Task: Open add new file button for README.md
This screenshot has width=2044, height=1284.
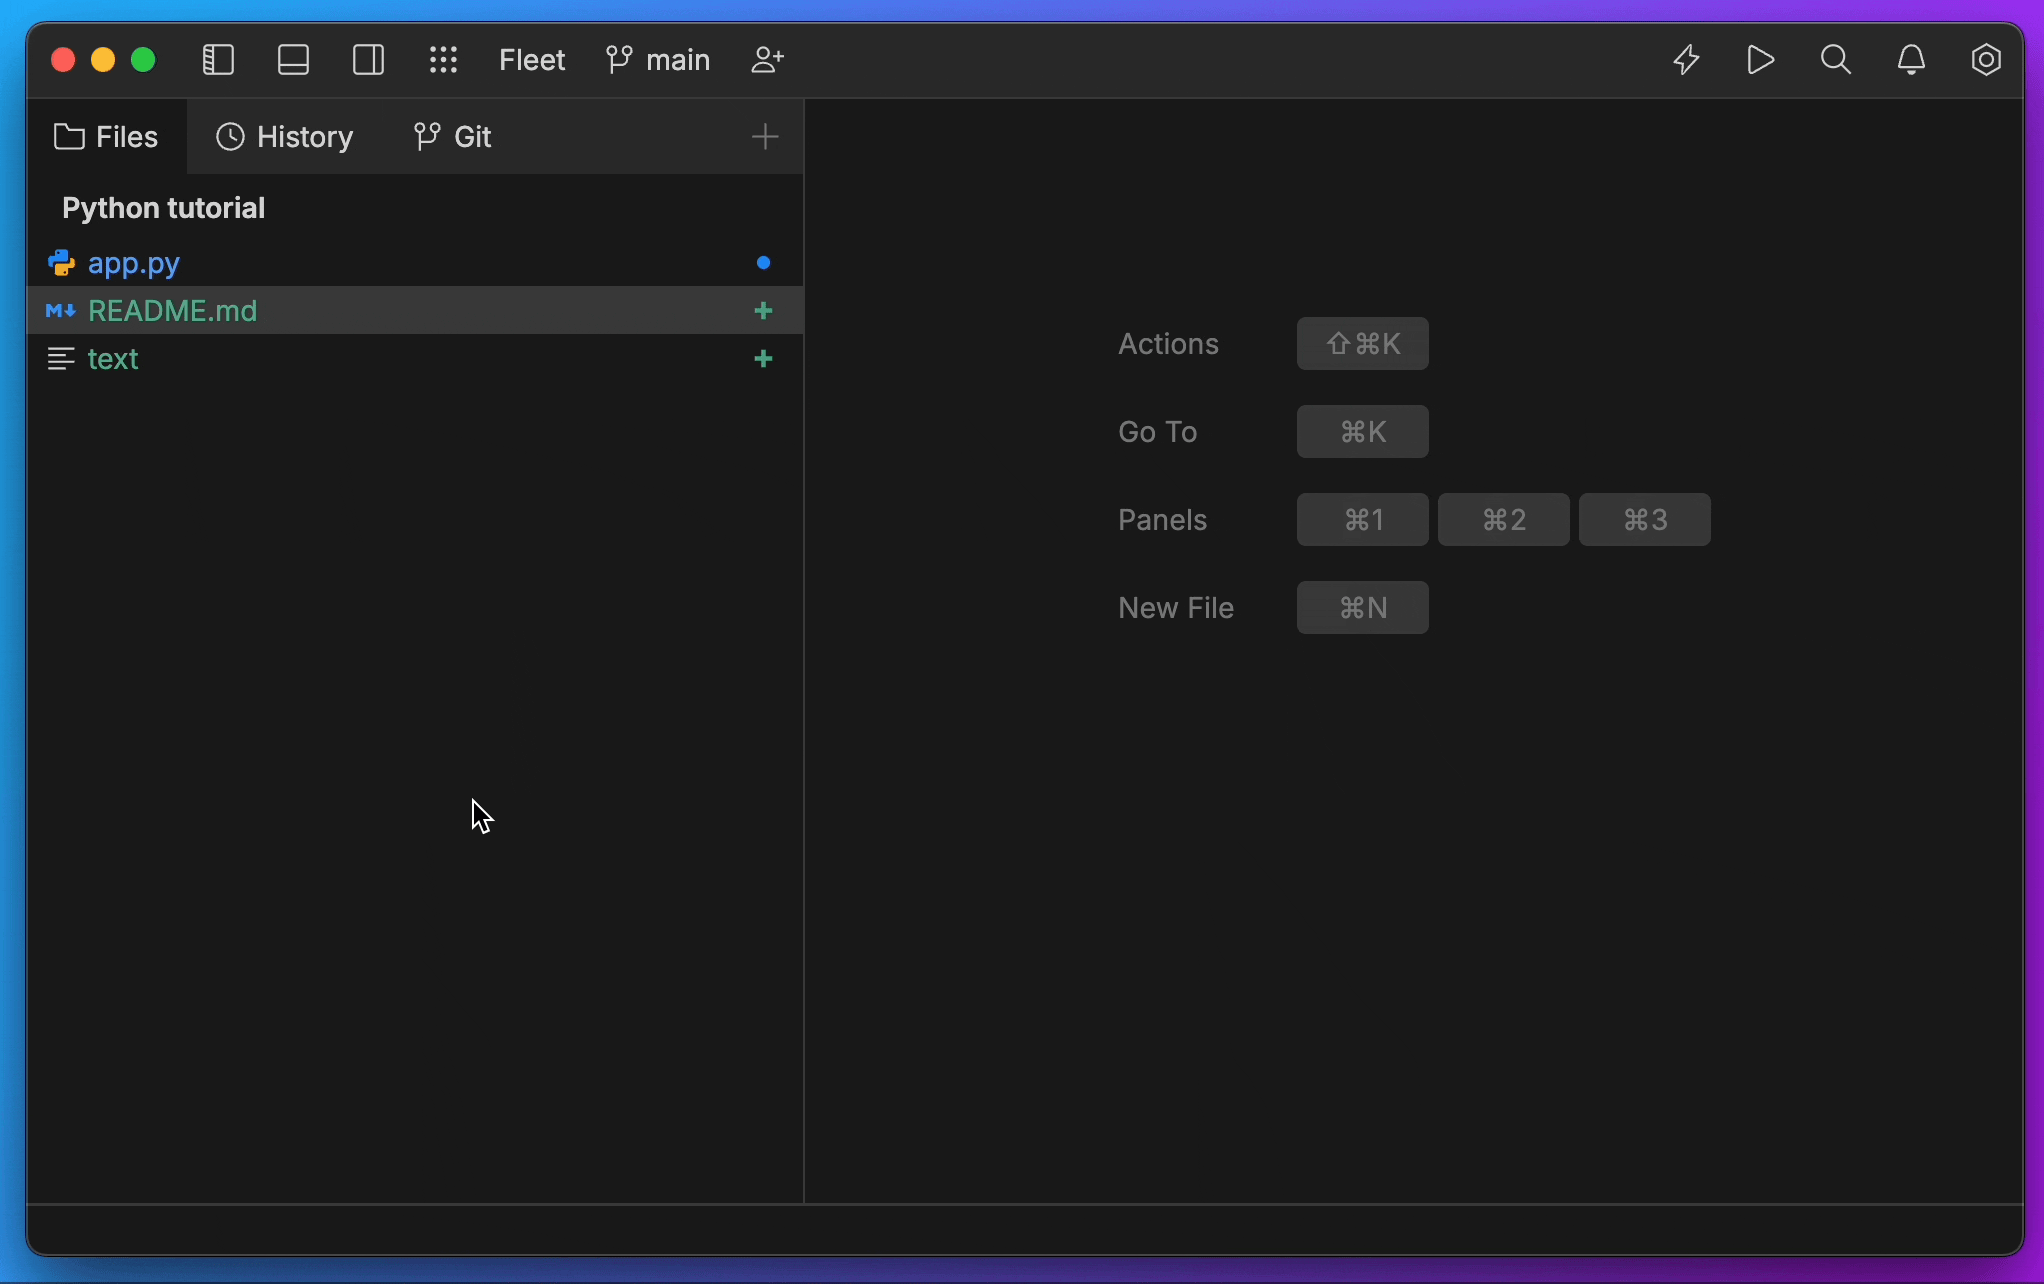Action: pyautogui.click(x=763, y=311)
